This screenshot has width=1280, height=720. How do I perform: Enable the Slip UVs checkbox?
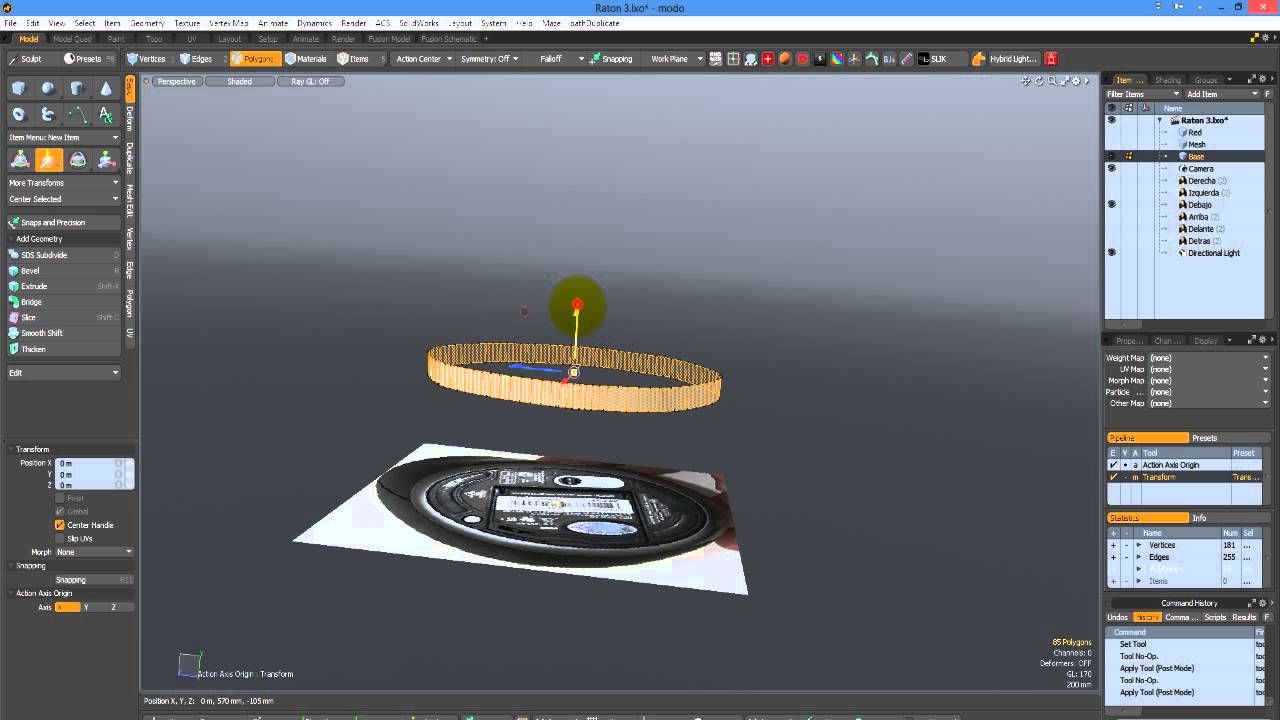click(60, 538)
